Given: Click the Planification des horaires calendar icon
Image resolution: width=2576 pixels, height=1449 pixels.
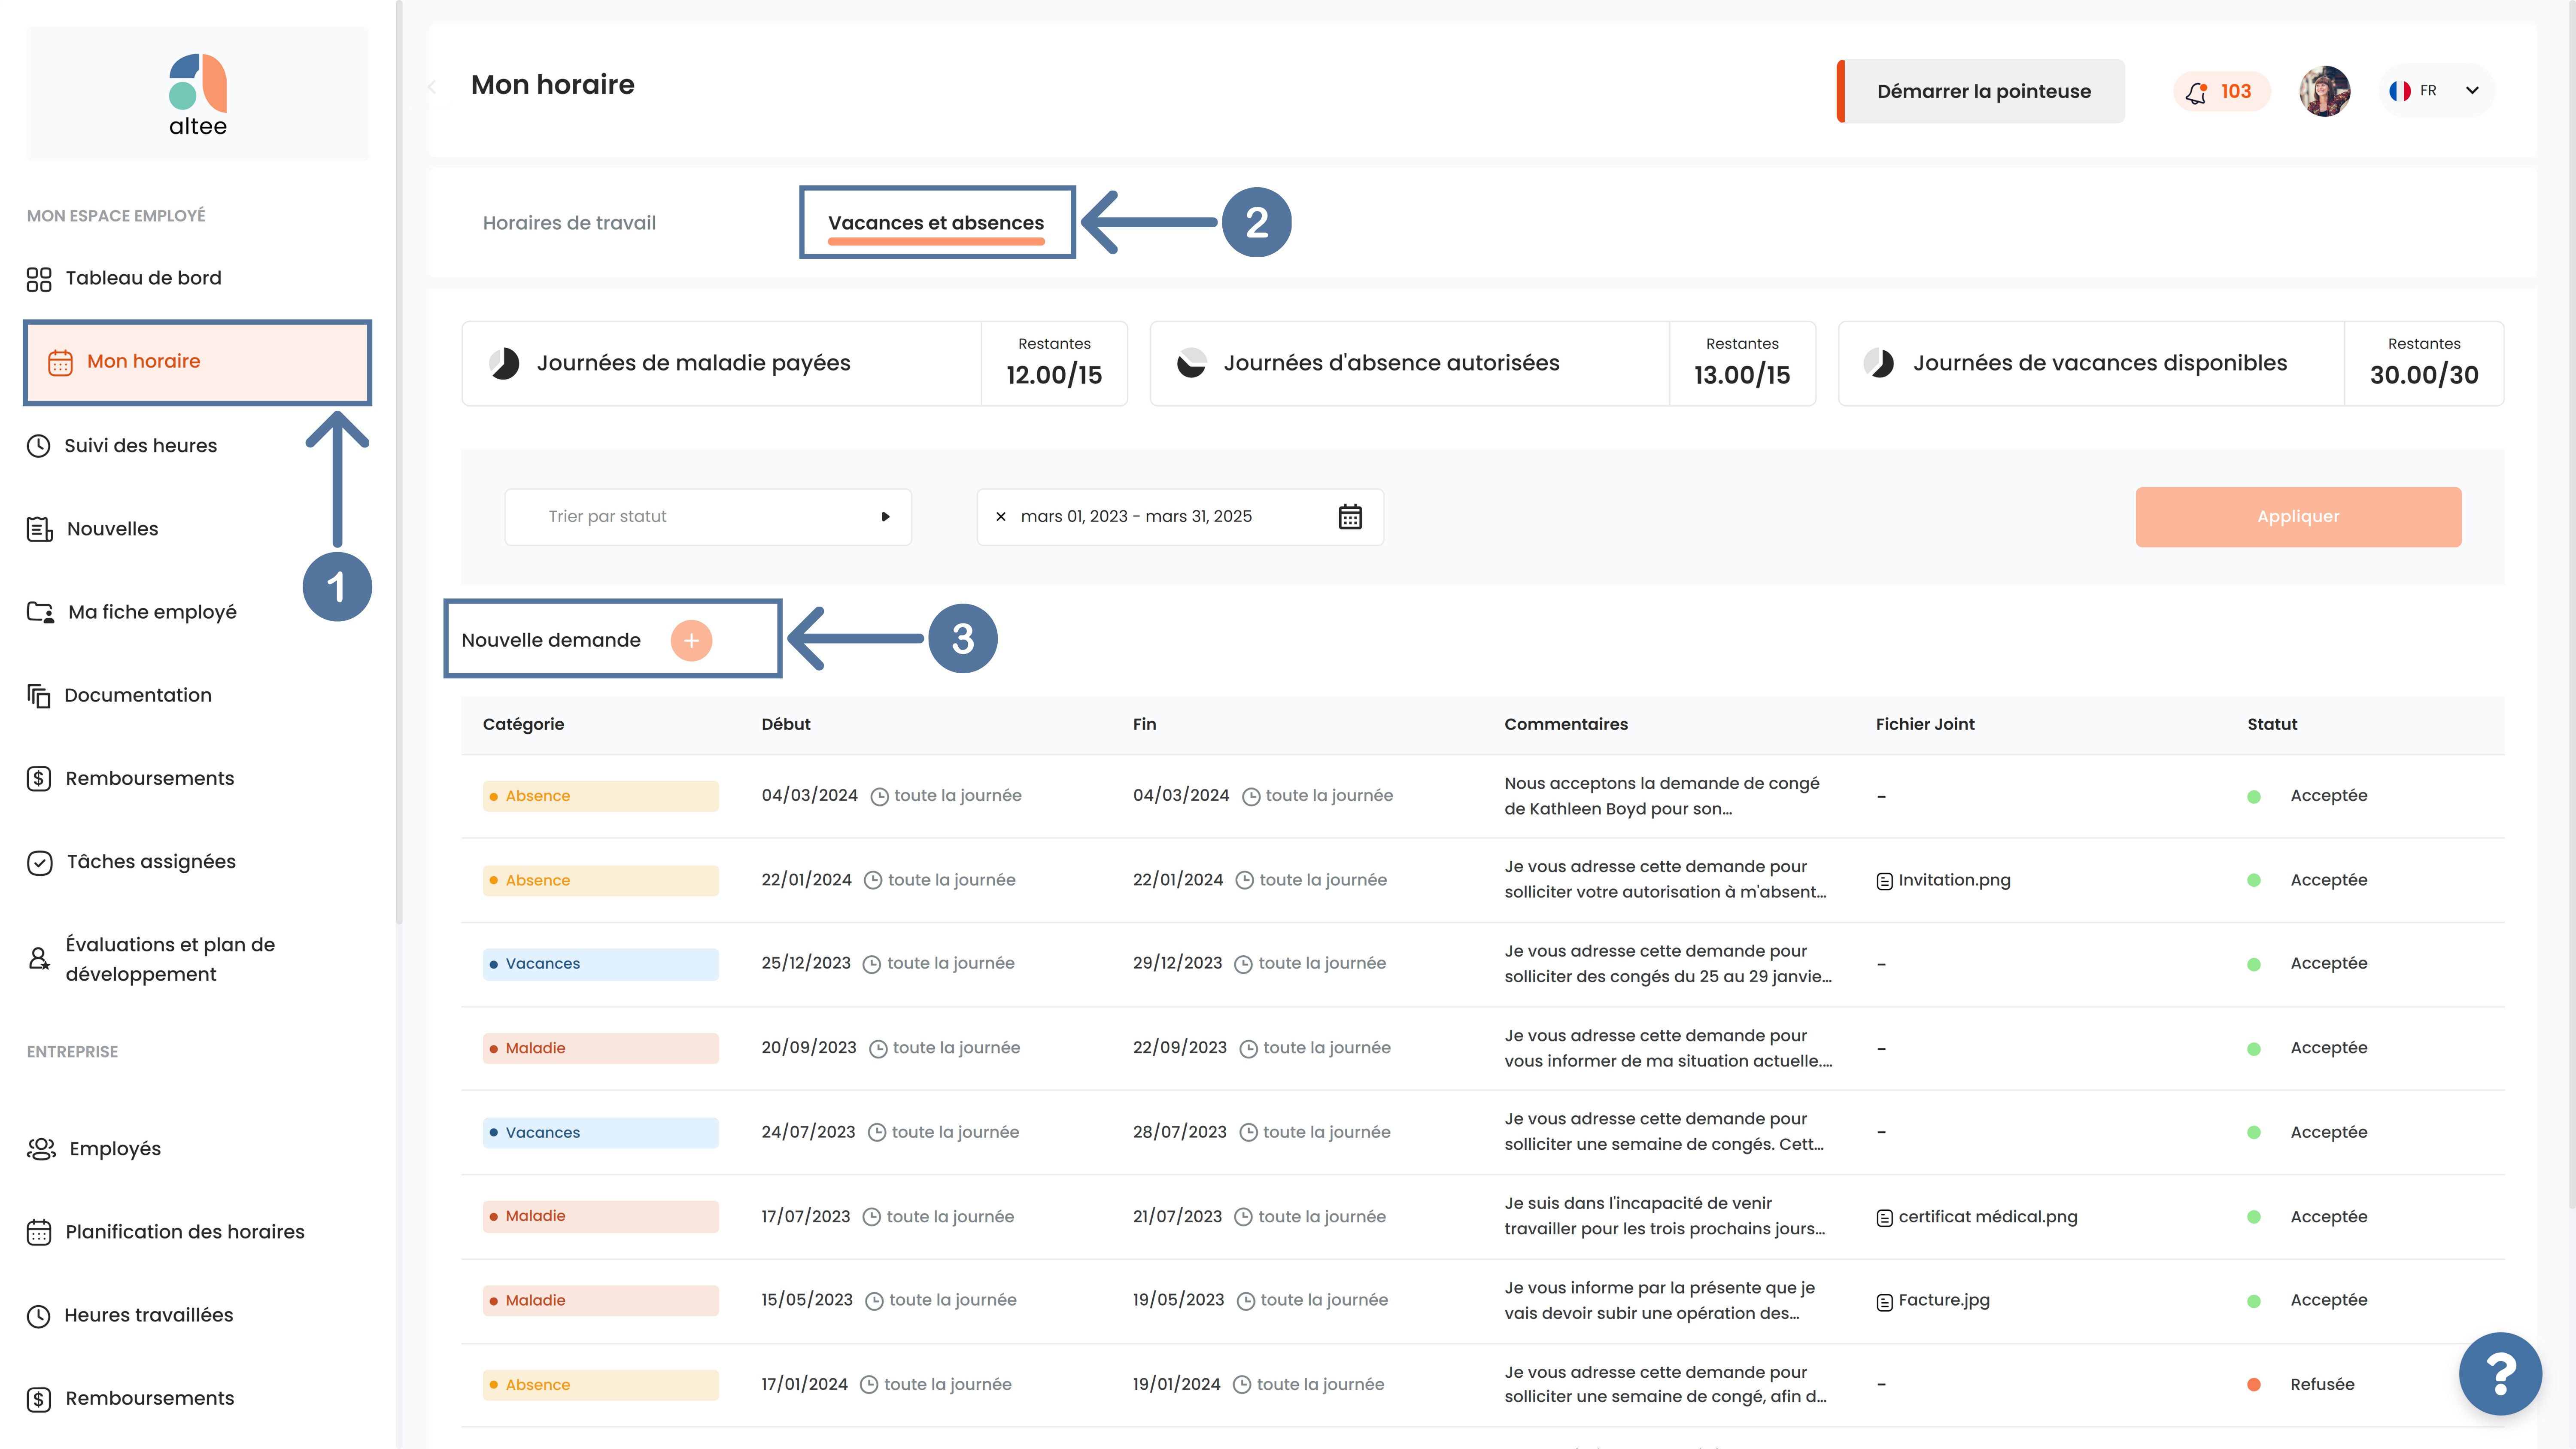Looking at the screenshot, I should tap(38, 1232).
